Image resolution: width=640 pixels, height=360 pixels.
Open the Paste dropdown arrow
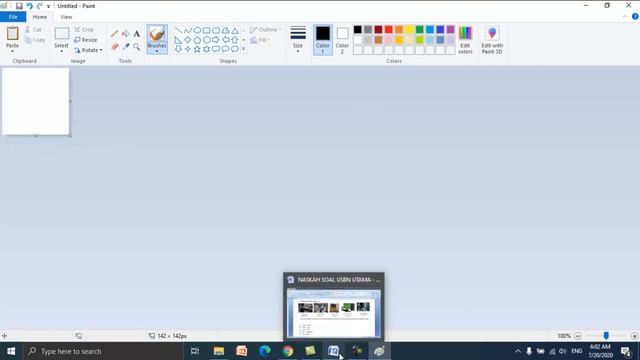tap(12, 51)
